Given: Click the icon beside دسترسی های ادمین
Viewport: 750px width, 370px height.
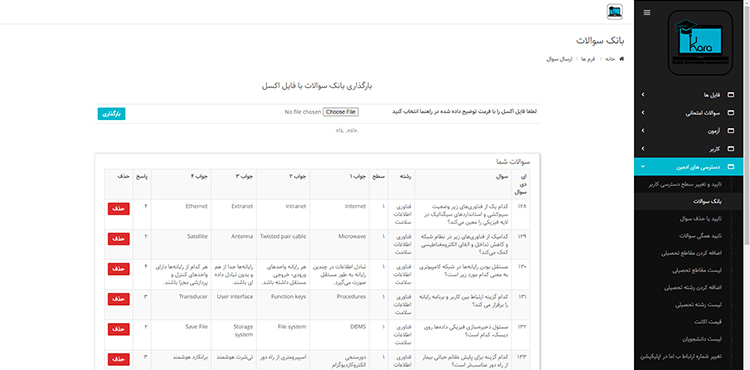Looking at the screenshot, I should (x=730, y=167).
